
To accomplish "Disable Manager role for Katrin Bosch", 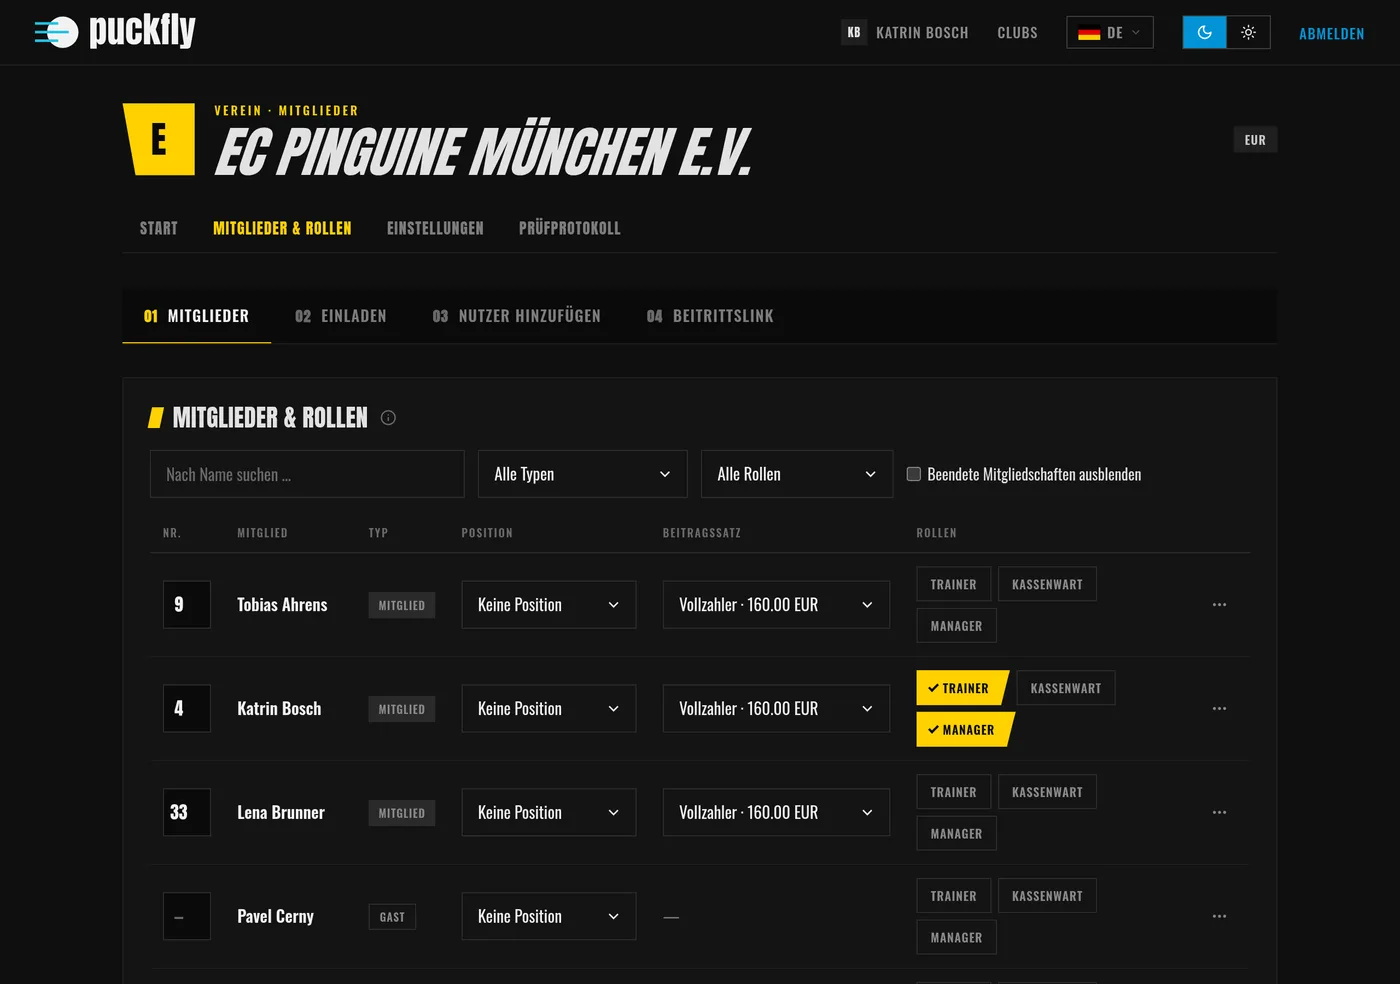I will point(964,730).
